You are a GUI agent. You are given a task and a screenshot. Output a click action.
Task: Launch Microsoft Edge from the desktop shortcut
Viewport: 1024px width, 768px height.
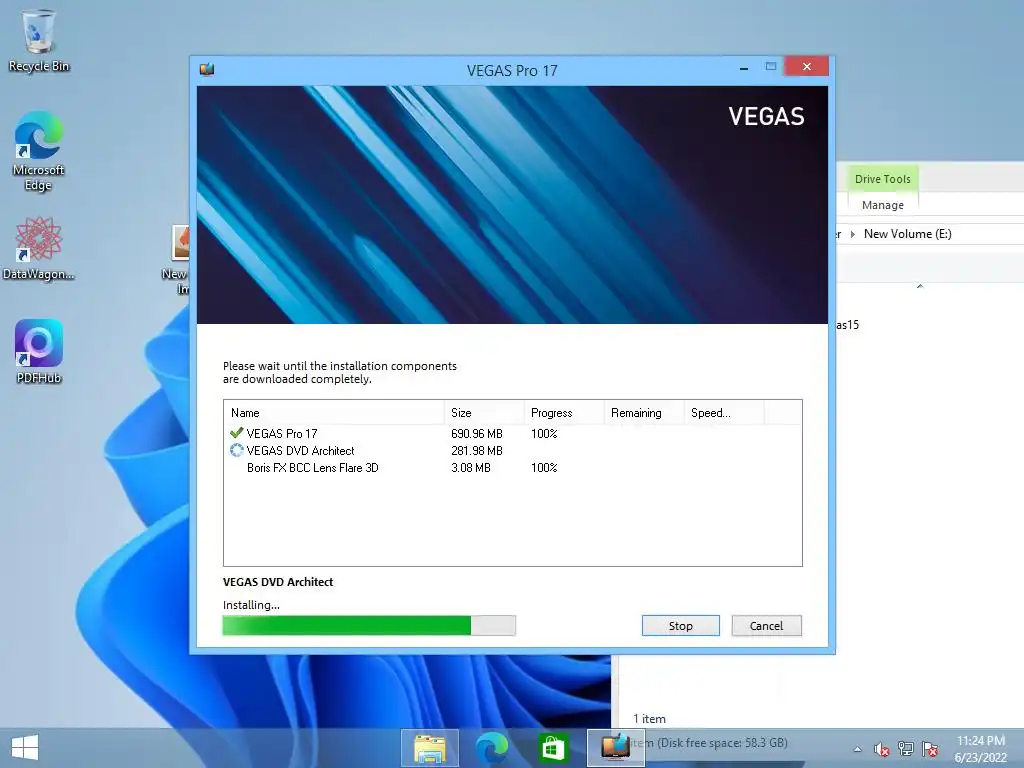(39, 150)
